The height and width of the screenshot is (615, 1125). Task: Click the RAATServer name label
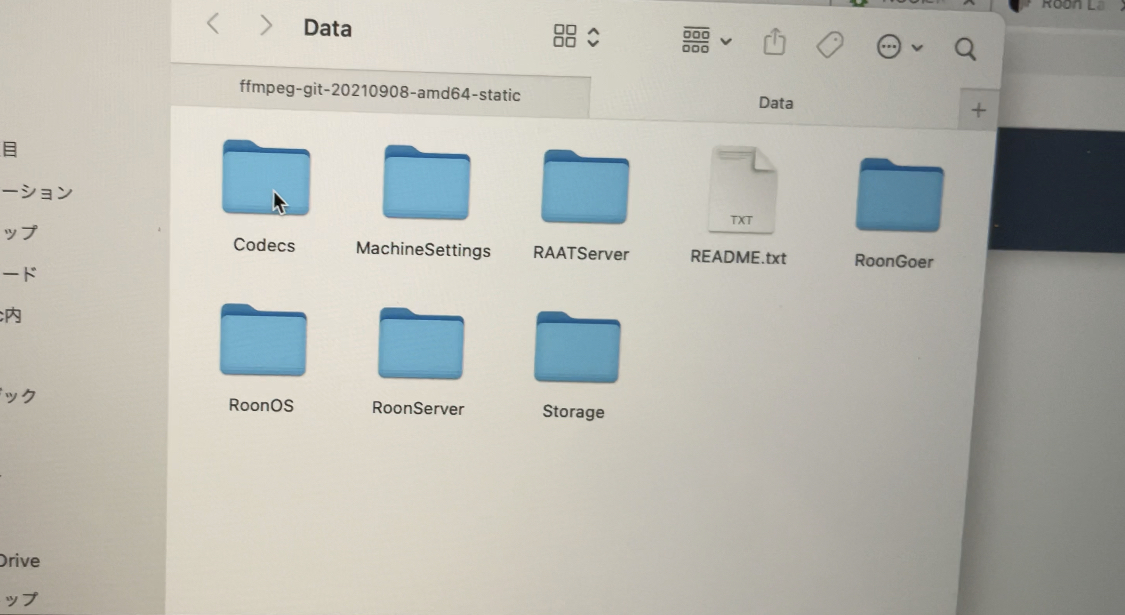tap(581, 253)
